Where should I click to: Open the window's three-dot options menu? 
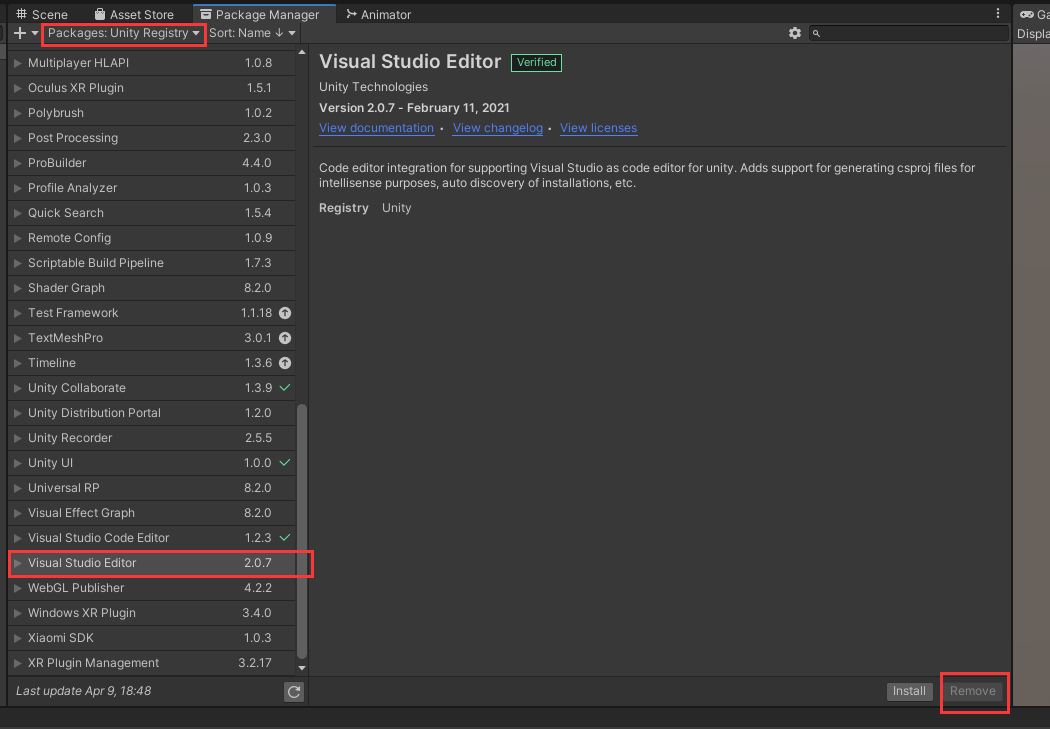(x=998, y=13)
